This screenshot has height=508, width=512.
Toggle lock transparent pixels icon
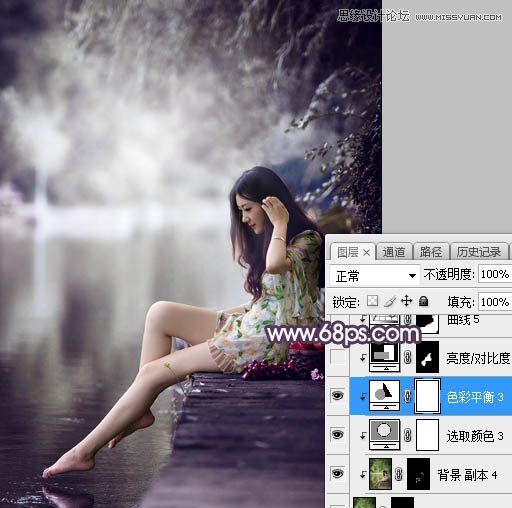pyautogui.click(x=372, y=301)
